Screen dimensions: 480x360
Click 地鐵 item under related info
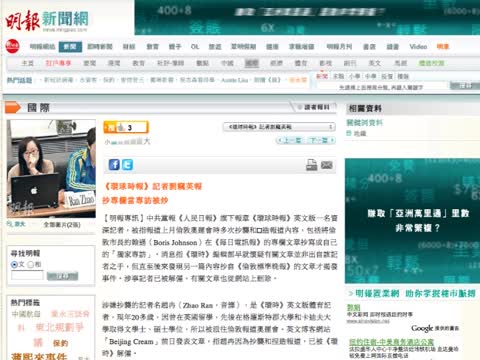tap(360, 134)
